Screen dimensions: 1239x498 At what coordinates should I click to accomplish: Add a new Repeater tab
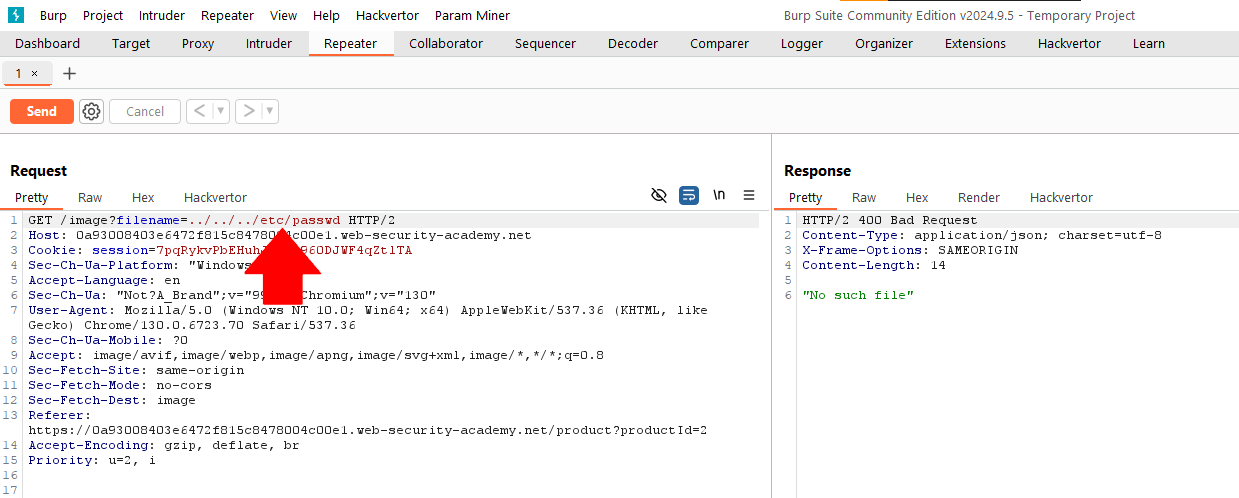click(x=69, y=73)
